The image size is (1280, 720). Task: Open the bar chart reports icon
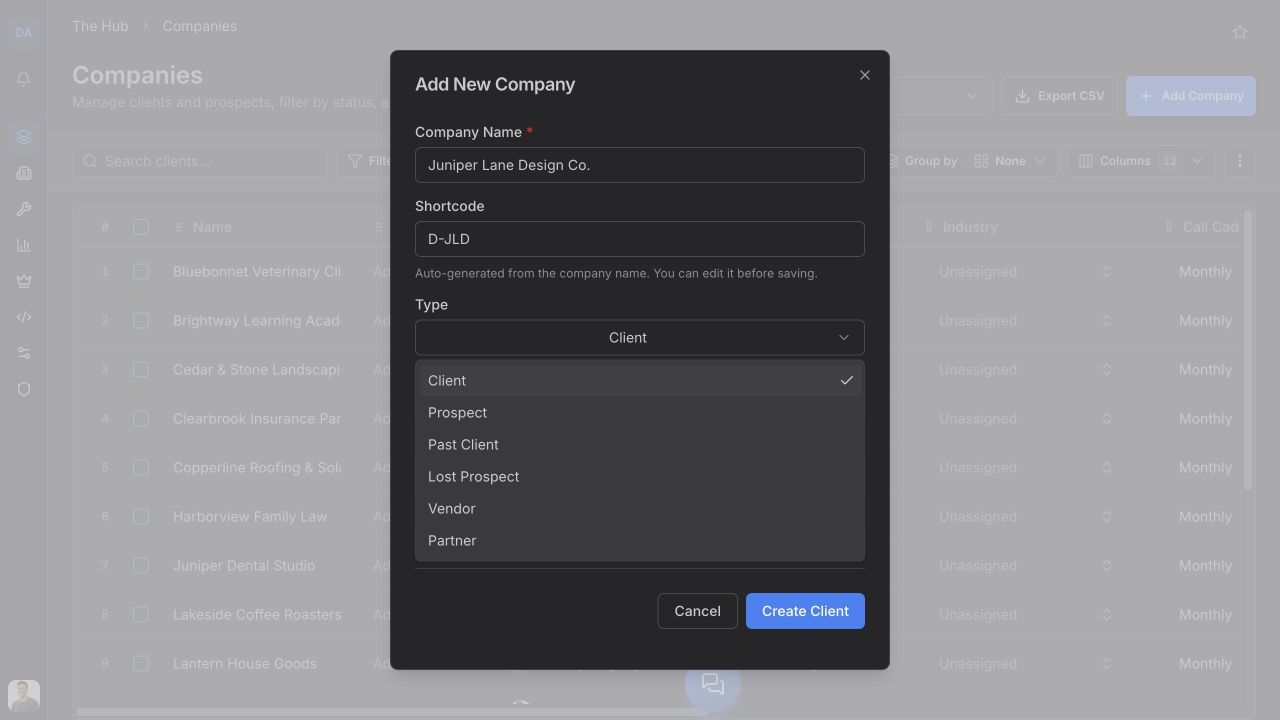click(x=24, y=245)
